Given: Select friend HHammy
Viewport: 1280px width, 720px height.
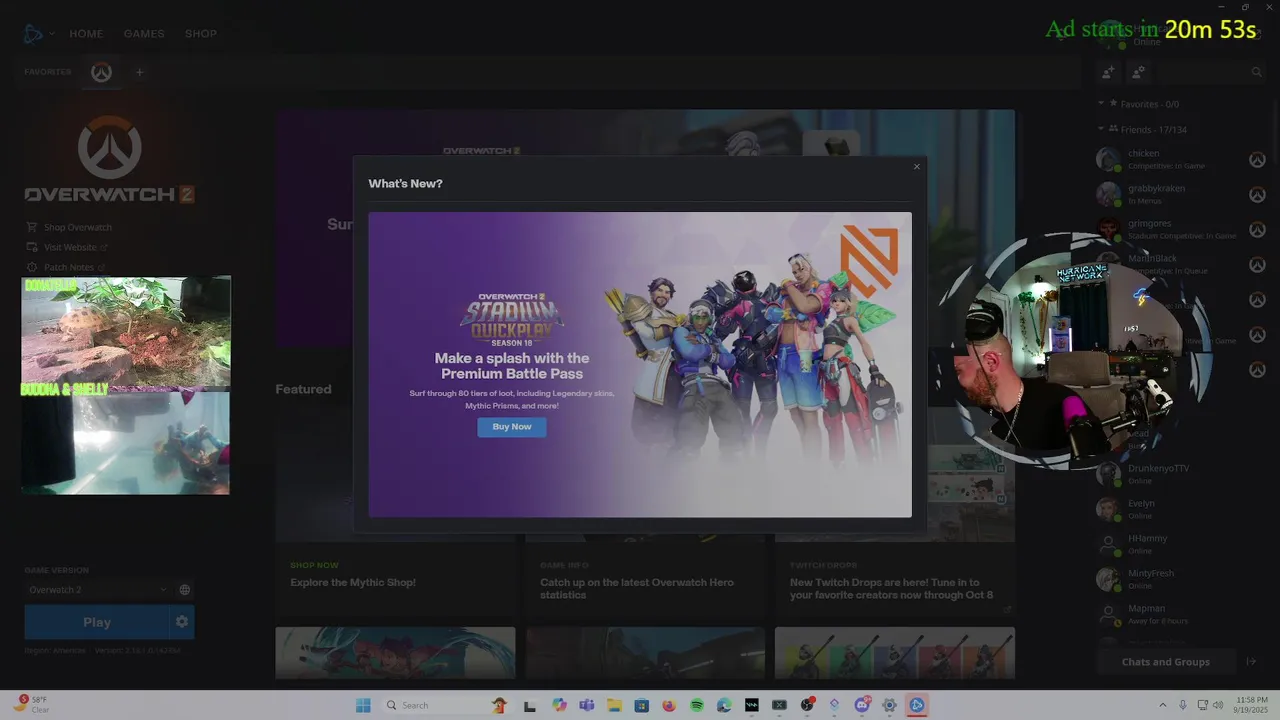Looking at the screenshot, I should [x=1181, y=544].
